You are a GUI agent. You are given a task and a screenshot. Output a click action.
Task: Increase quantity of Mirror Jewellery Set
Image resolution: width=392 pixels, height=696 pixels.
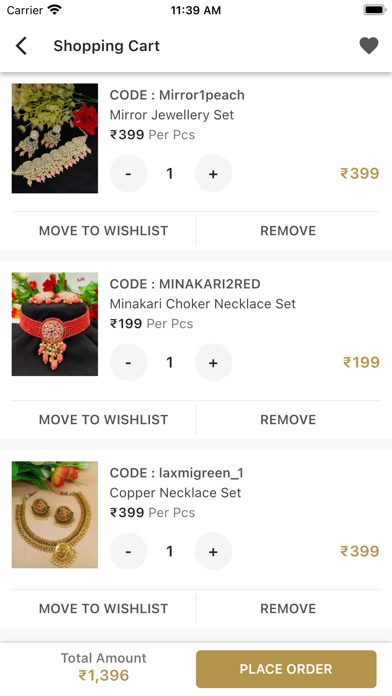coord(213,174)
